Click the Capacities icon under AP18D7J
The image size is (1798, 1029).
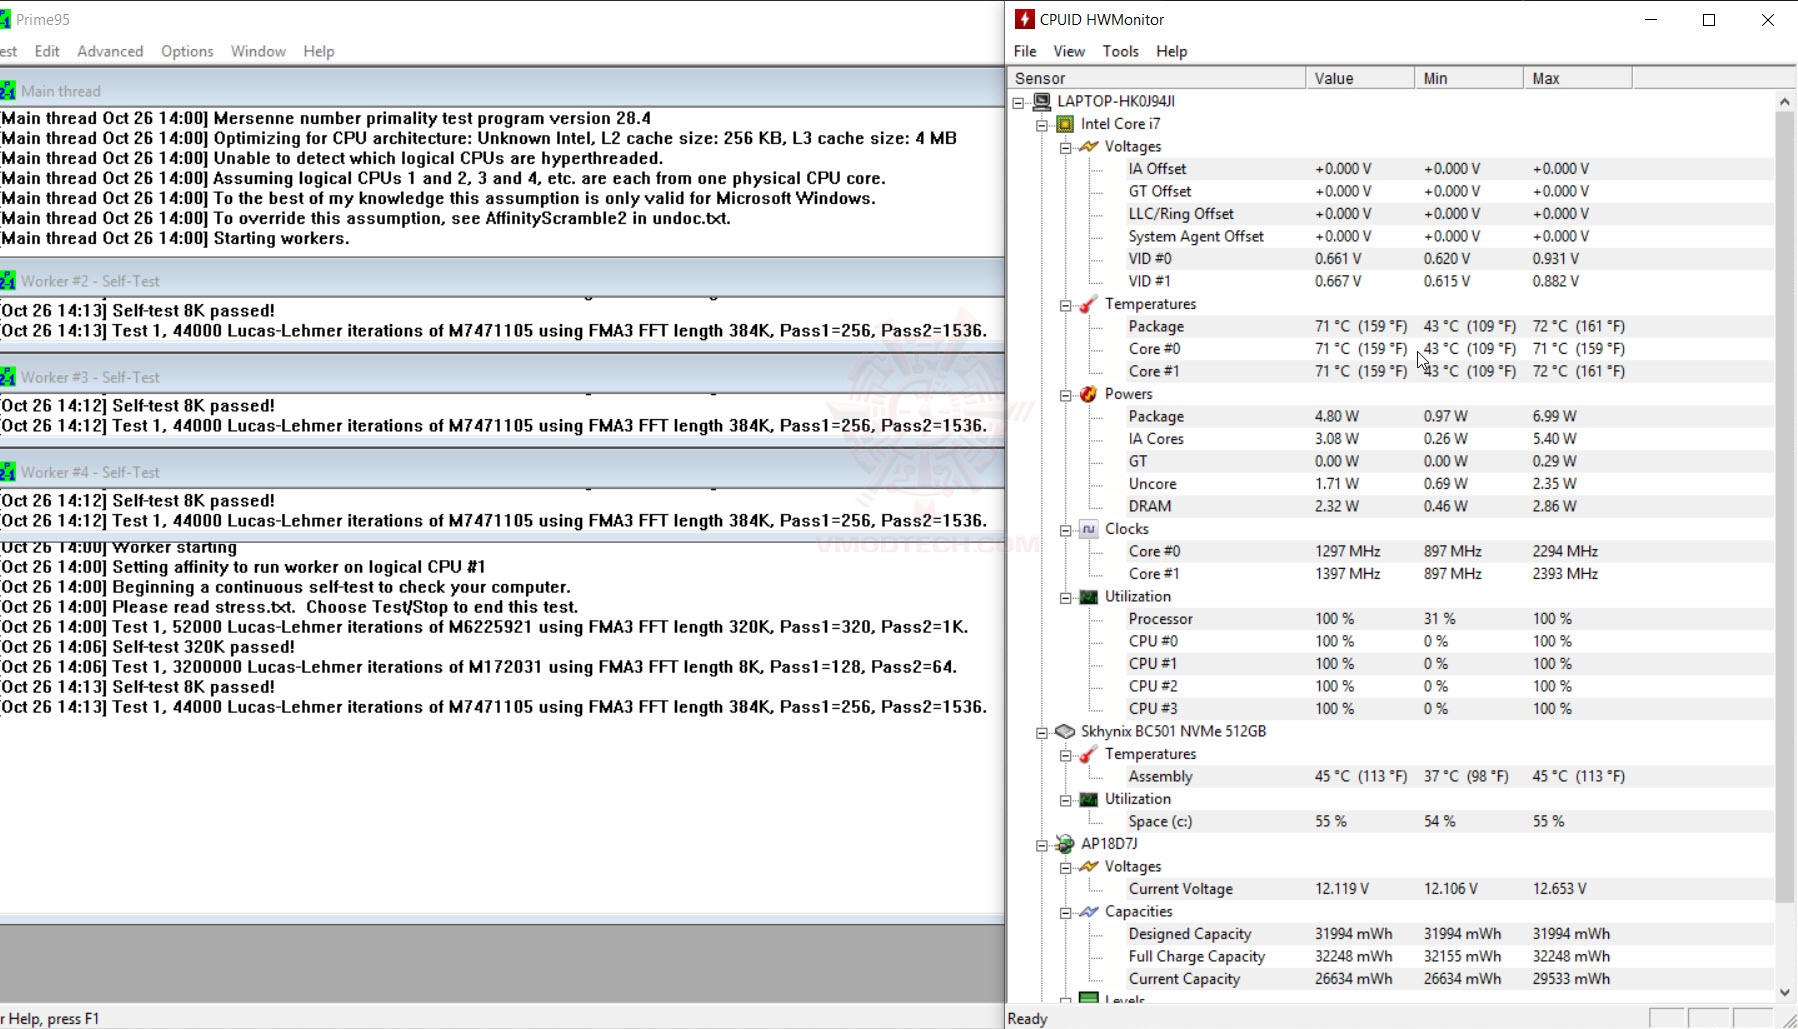click(x=1089, y=912)
